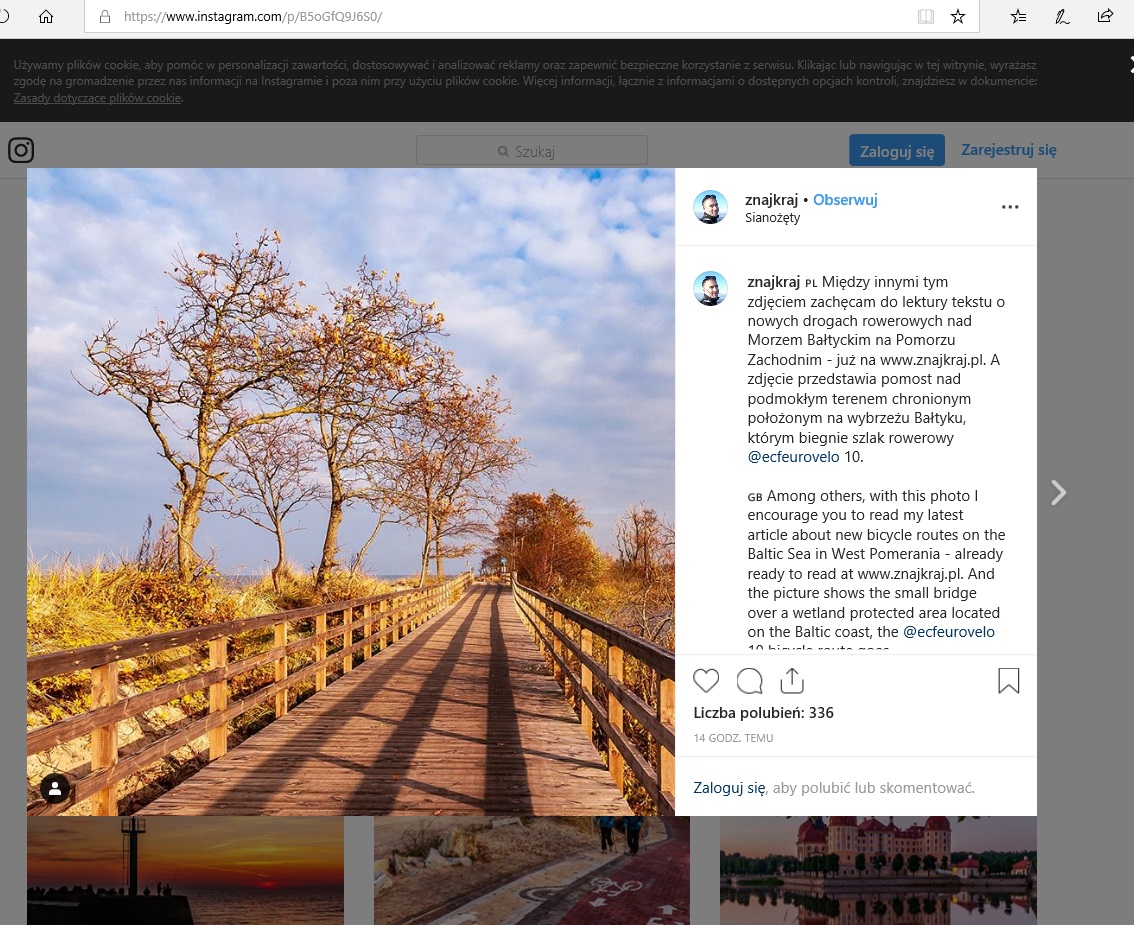Like the post with heart icon
This screenshot has width=1134, height=925.
[706, 681]
